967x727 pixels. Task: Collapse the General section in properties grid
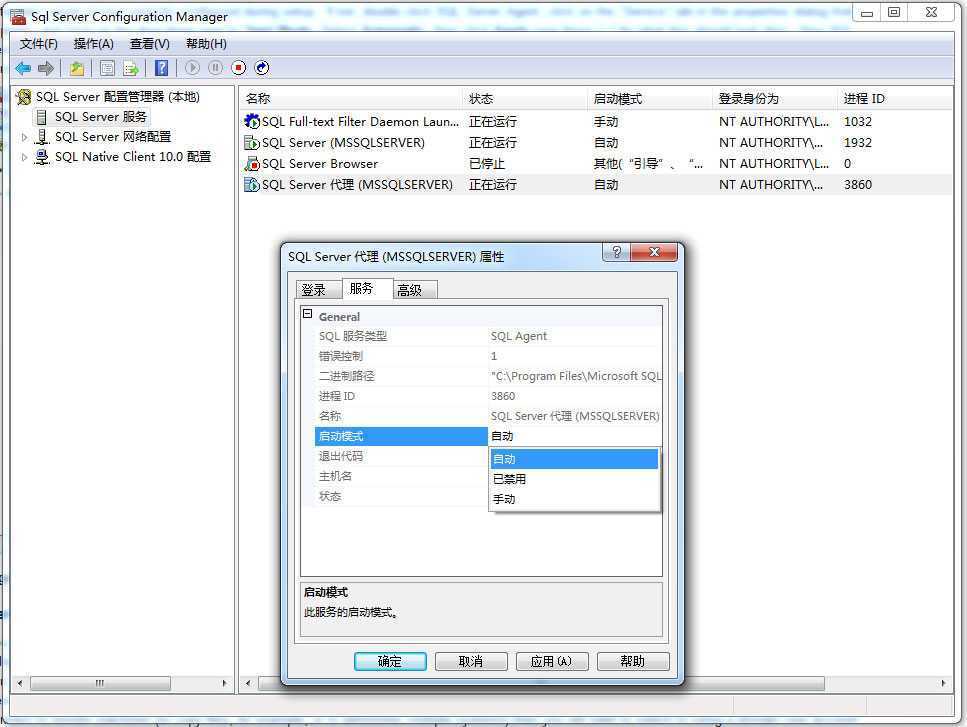coord(307,314)
